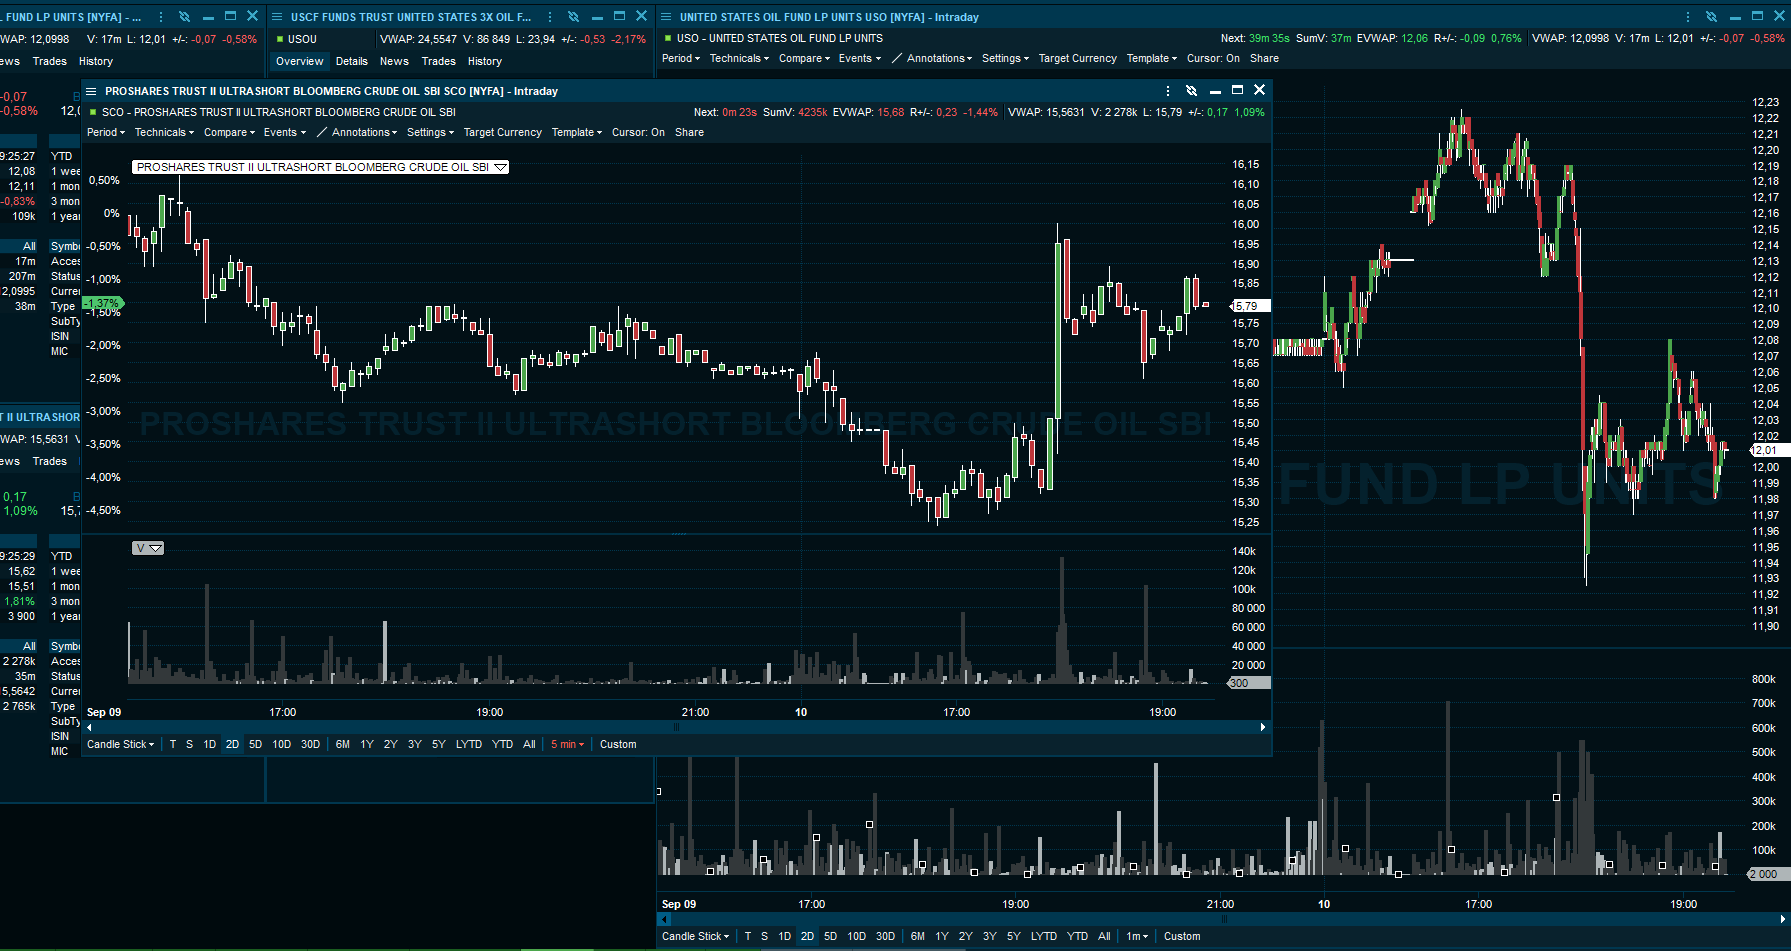Toggle Cursor: On in SCO chart toolbar
The width and height of the screenshot is (1791, 951).
(638, 132)
